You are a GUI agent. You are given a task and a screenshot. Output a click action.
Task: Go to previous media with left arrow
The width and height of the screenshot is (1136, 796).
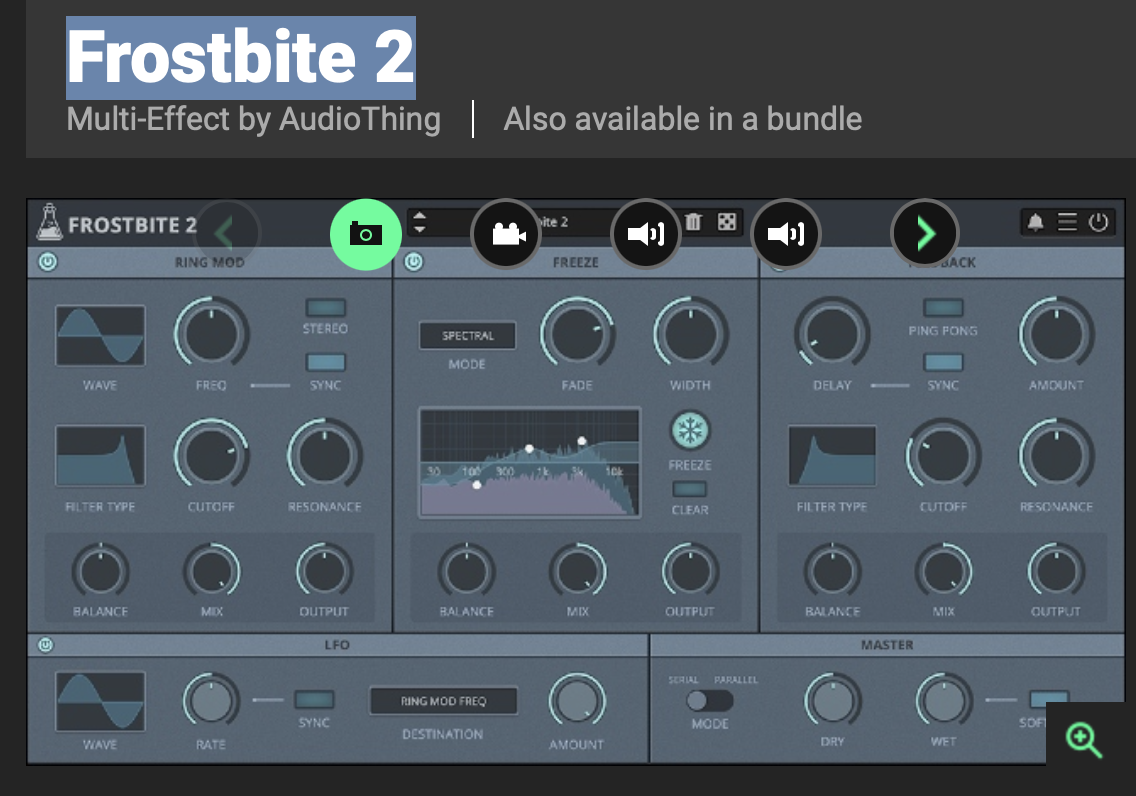coord(226,234)
